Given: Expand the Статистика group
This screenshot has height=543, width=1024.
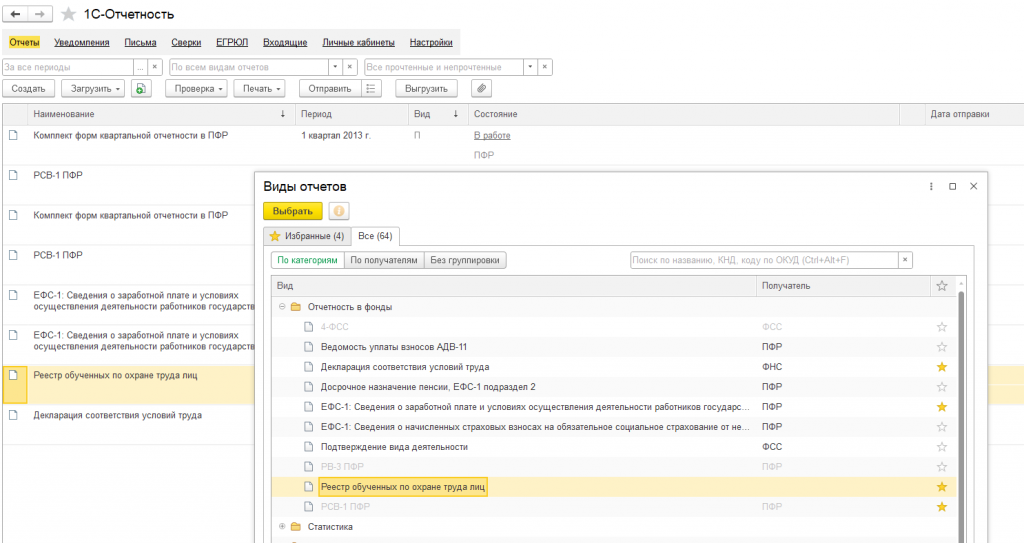Looking at the screenshot, I should [282, 527].
